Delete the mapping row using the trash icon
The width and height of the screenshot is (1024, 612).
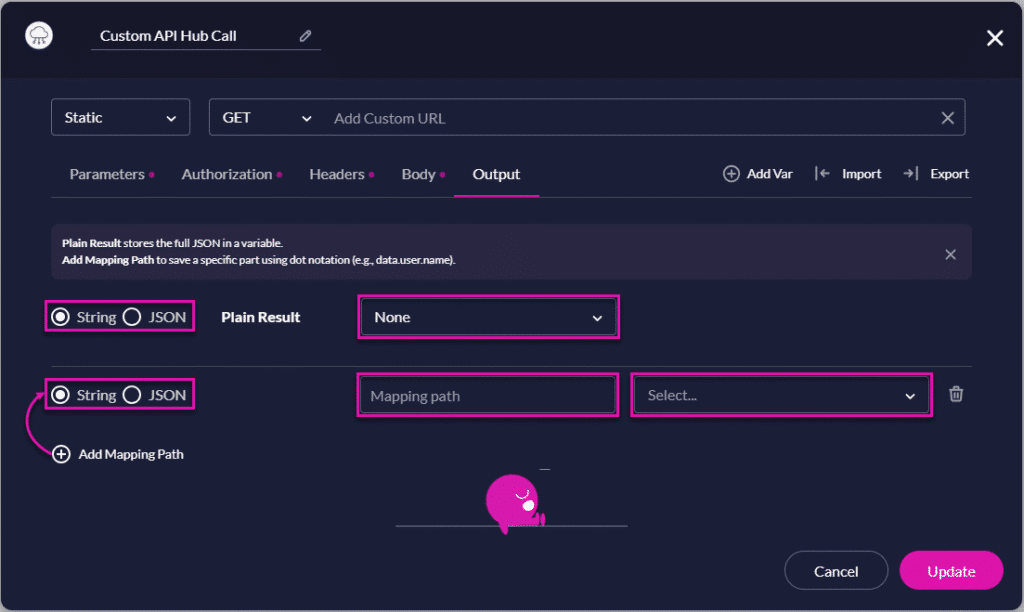point(956,395)
